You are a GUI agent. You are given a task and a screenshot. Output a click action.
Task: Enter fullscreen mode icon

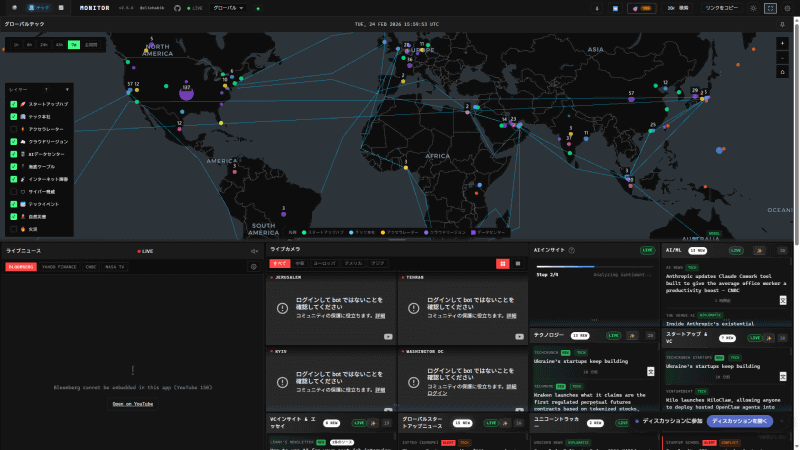770,8
